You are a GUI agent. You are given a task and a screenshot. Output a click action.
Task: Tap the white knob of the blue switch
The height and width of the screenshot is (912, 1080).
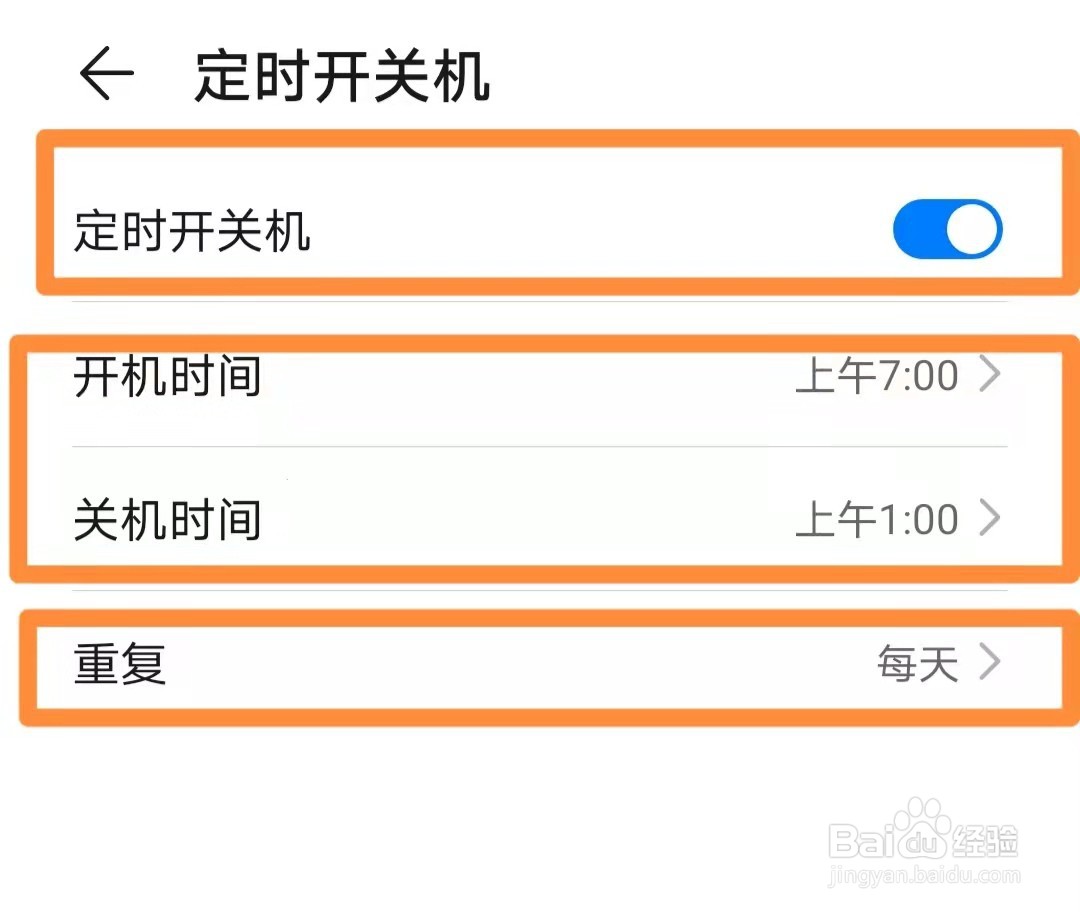coord(972,230)
